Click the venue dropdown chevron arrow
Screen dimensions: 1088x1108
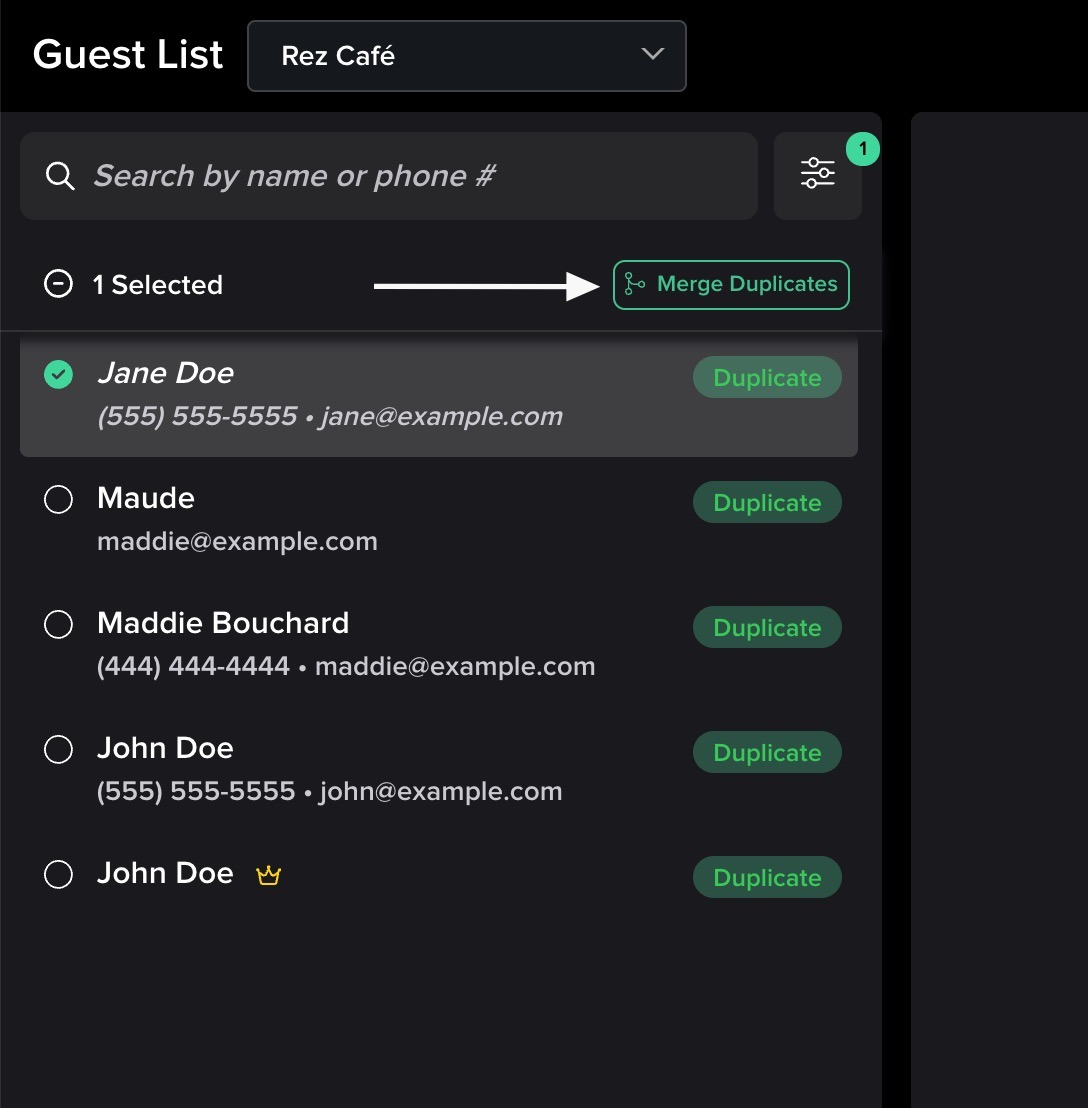(653, 55)
